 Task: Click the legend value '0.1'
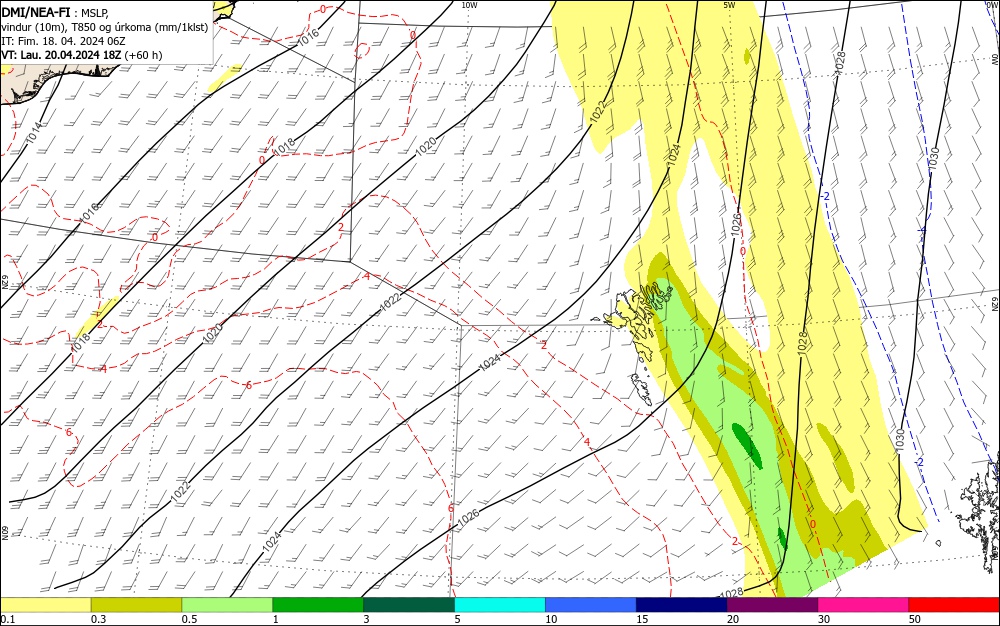click(x=8, y=619)
